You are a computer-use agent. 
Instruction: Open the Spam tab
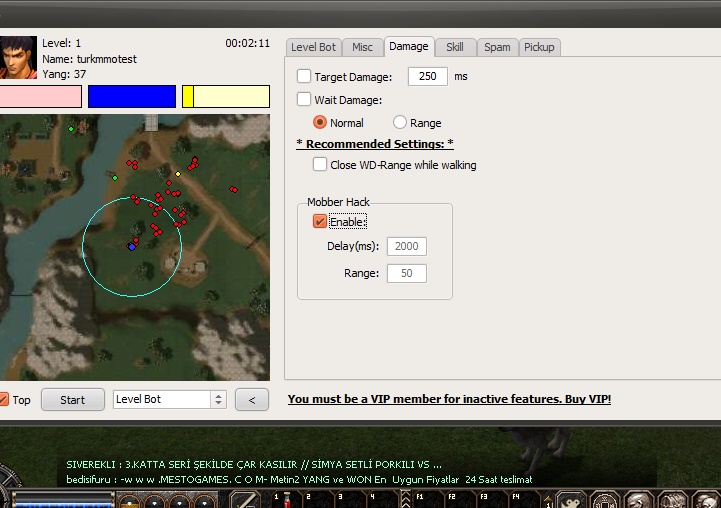497,47
